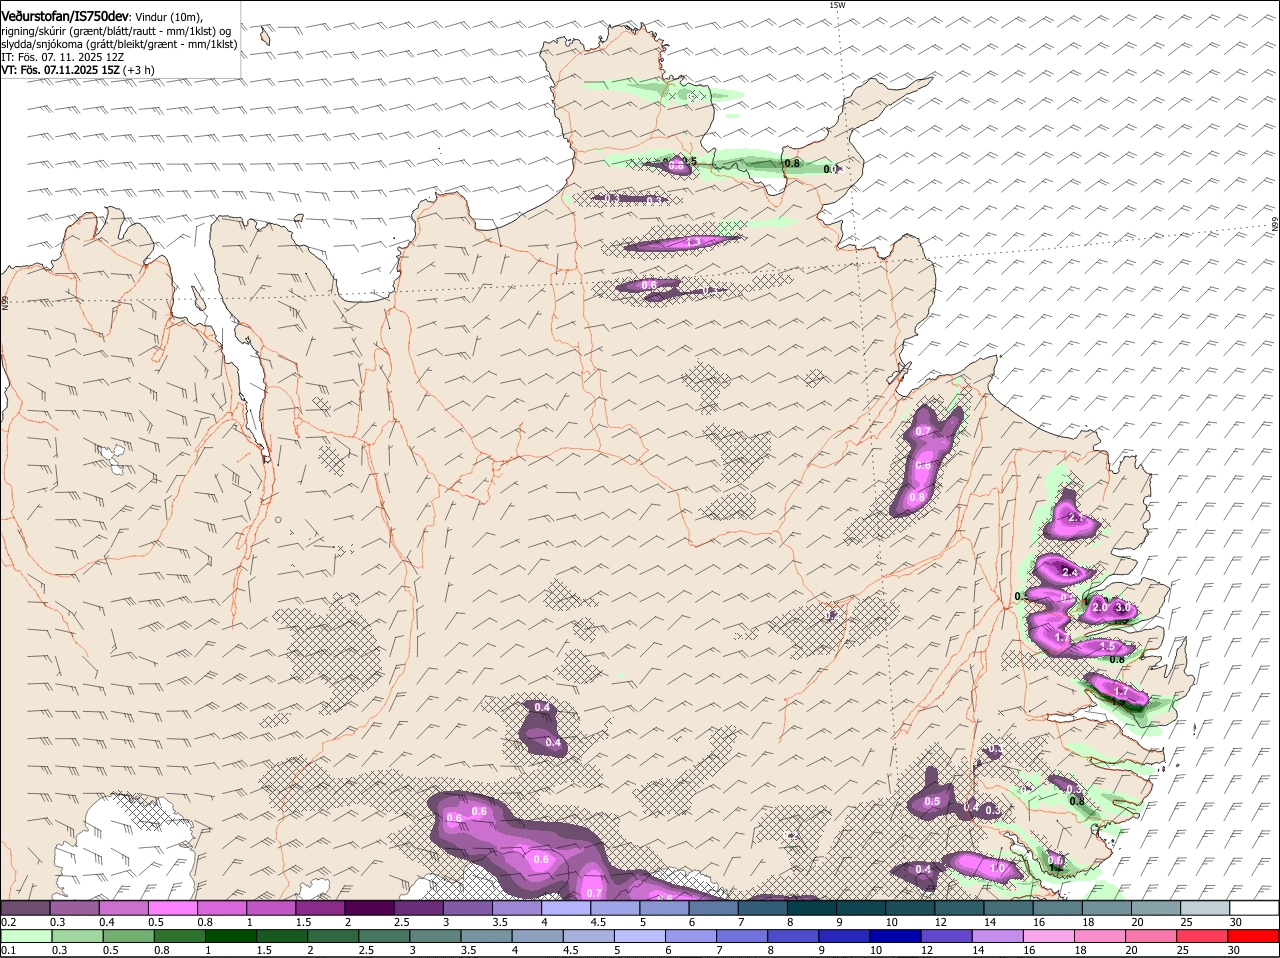This screenshot has width=1280, height=958.
Task: Select upper scale white swatch after 30
Action: pos(1255,908)
